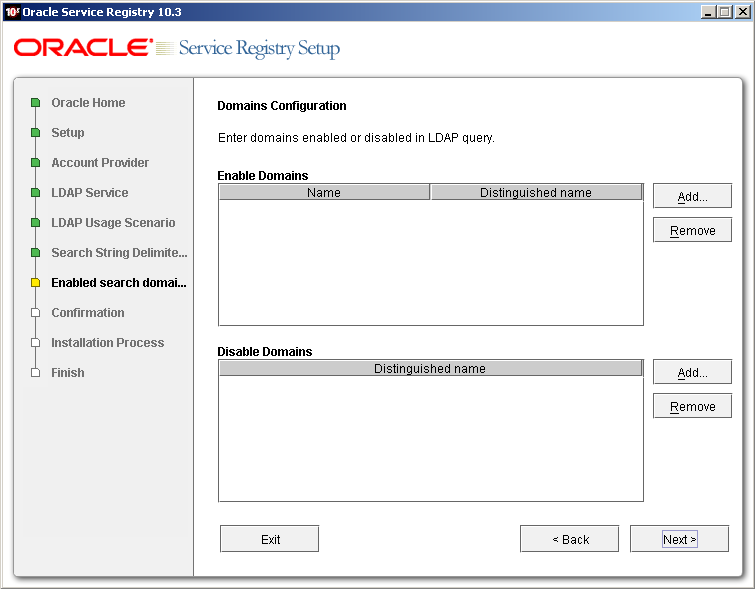Minimize the Oracle Service Registry window
The width and height of the screenshot is (755, 589).
pyautogui.click(x=707, y=12)
